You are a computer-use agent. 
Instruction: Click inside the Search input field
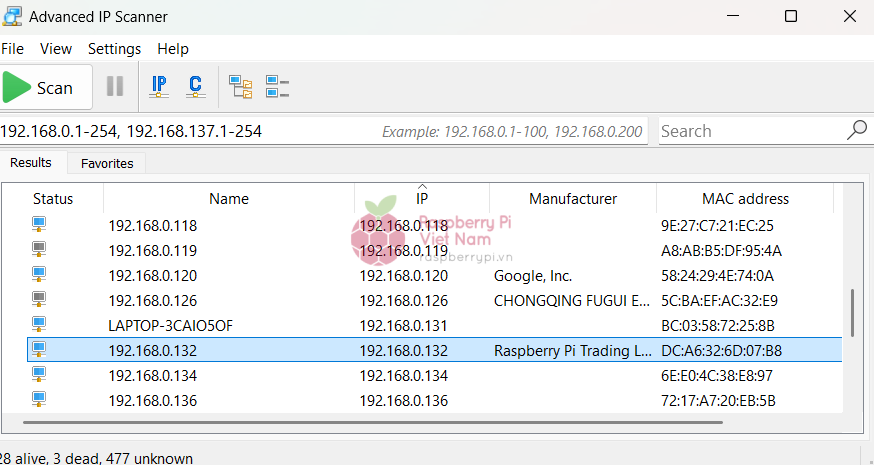click(x=750, y=131)
